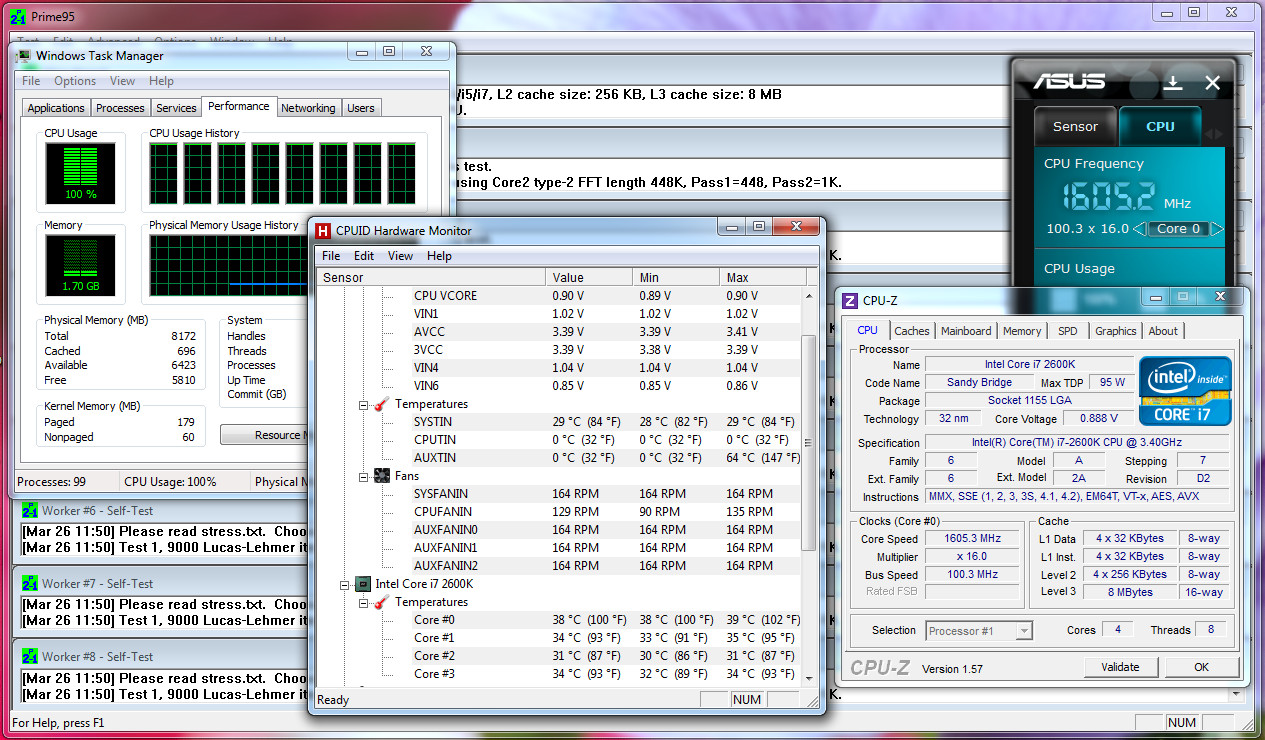Click the fan icon beside Fans

coord(383,476)
